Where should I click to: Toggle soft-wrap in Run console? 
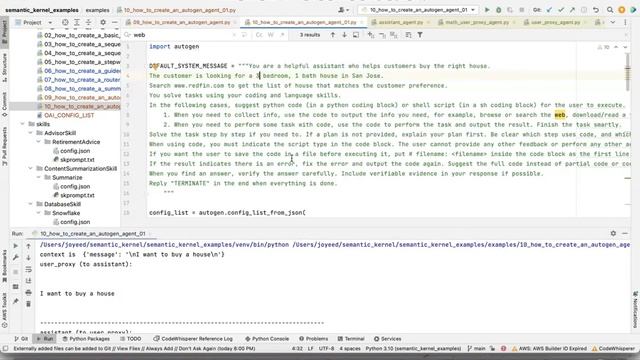pos(28,269)
